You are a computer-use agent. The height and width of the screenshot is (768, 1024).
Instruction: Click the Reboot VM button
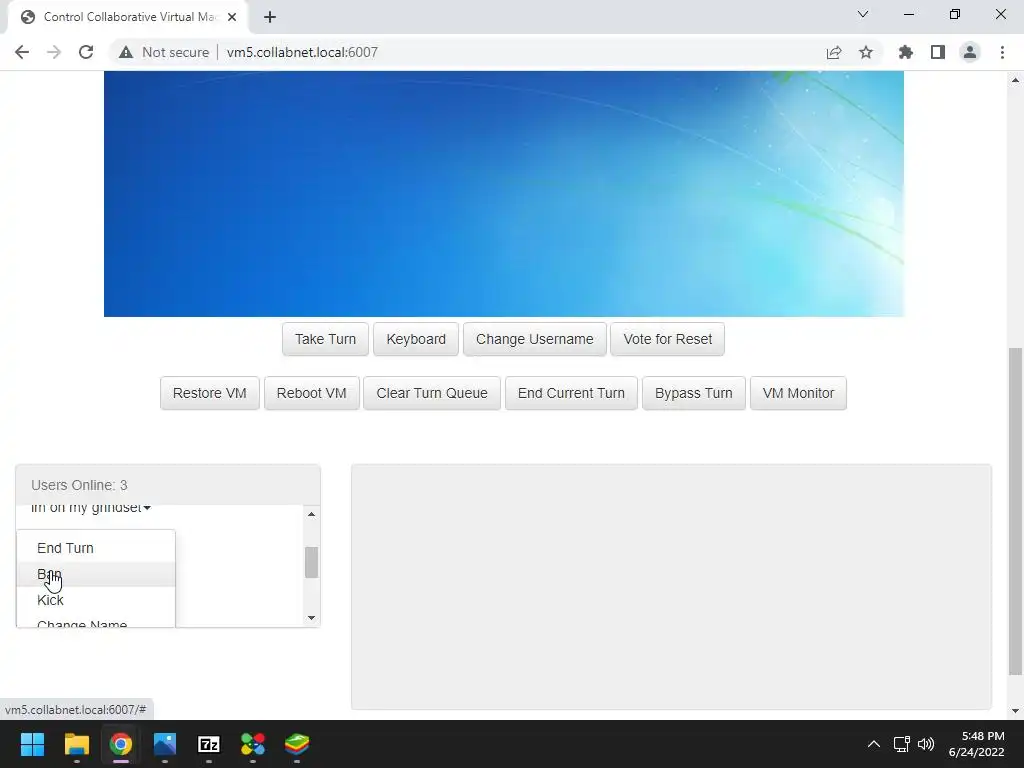coord(312,393)
